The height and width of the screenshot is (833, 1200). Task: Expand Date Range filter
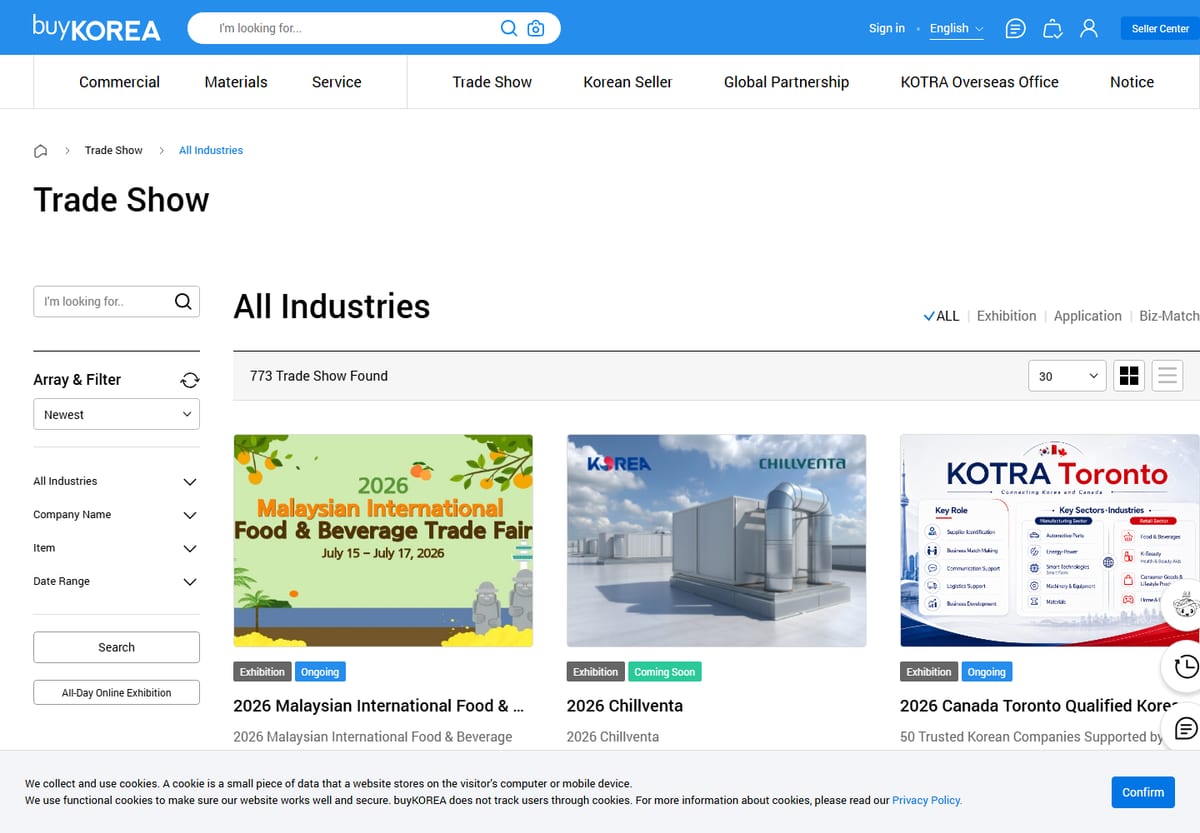click(116, 581)
